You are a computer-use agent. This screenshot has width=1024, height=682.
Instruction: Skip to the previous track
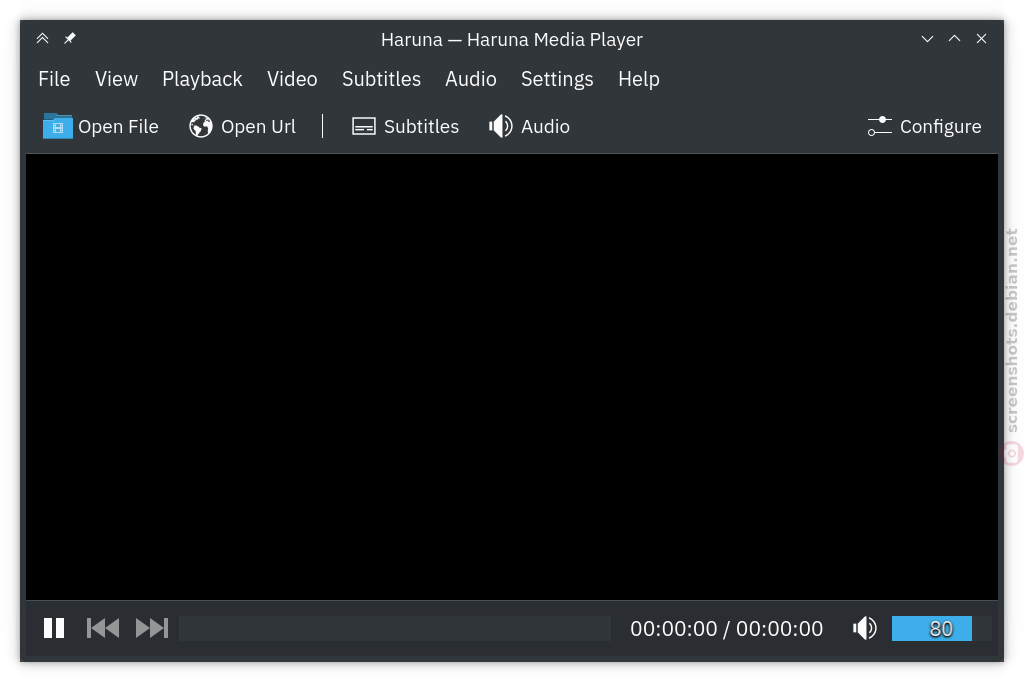tap(103, 628)
